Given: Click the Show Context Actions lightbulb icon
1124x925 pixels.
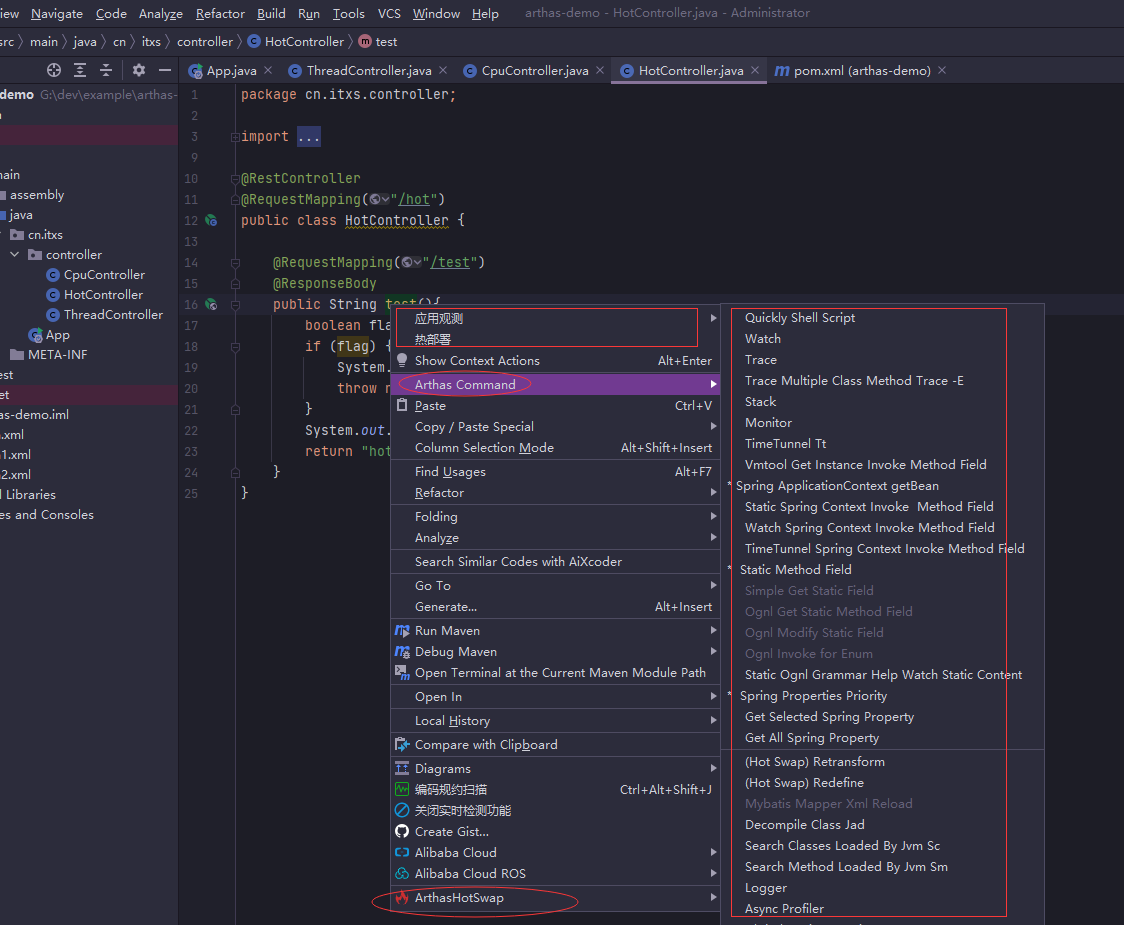Looking at the screenshot, I should (x=402, y=361).
